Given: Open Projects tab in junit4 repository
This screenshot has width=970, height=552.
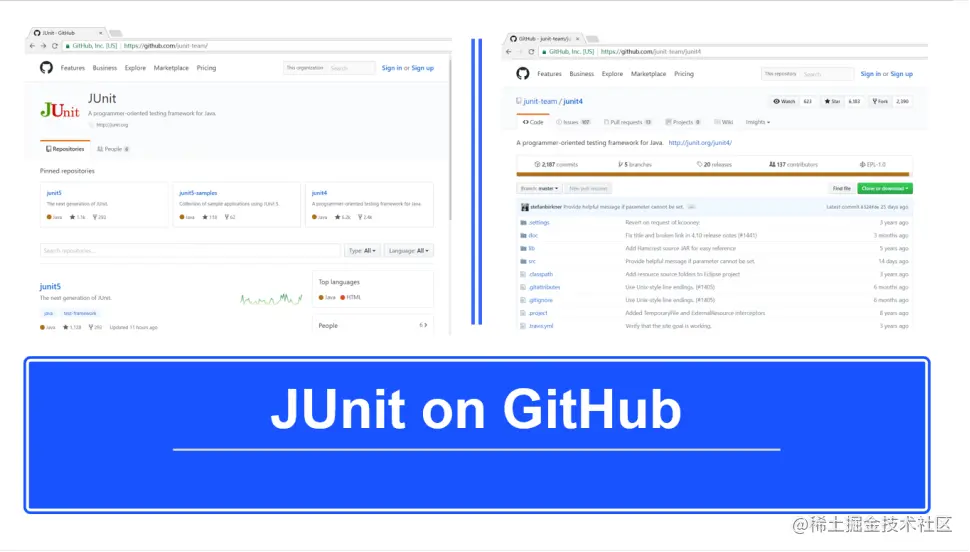Looking at the screenshot, I should tap(683, 123).
